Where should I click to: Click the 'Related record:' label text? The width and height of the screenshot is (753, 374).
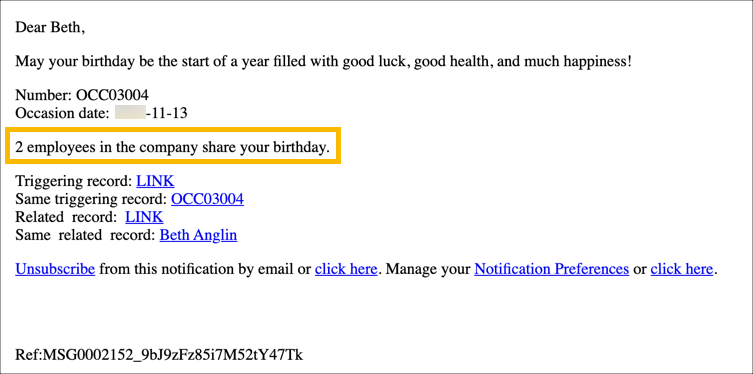66,217
